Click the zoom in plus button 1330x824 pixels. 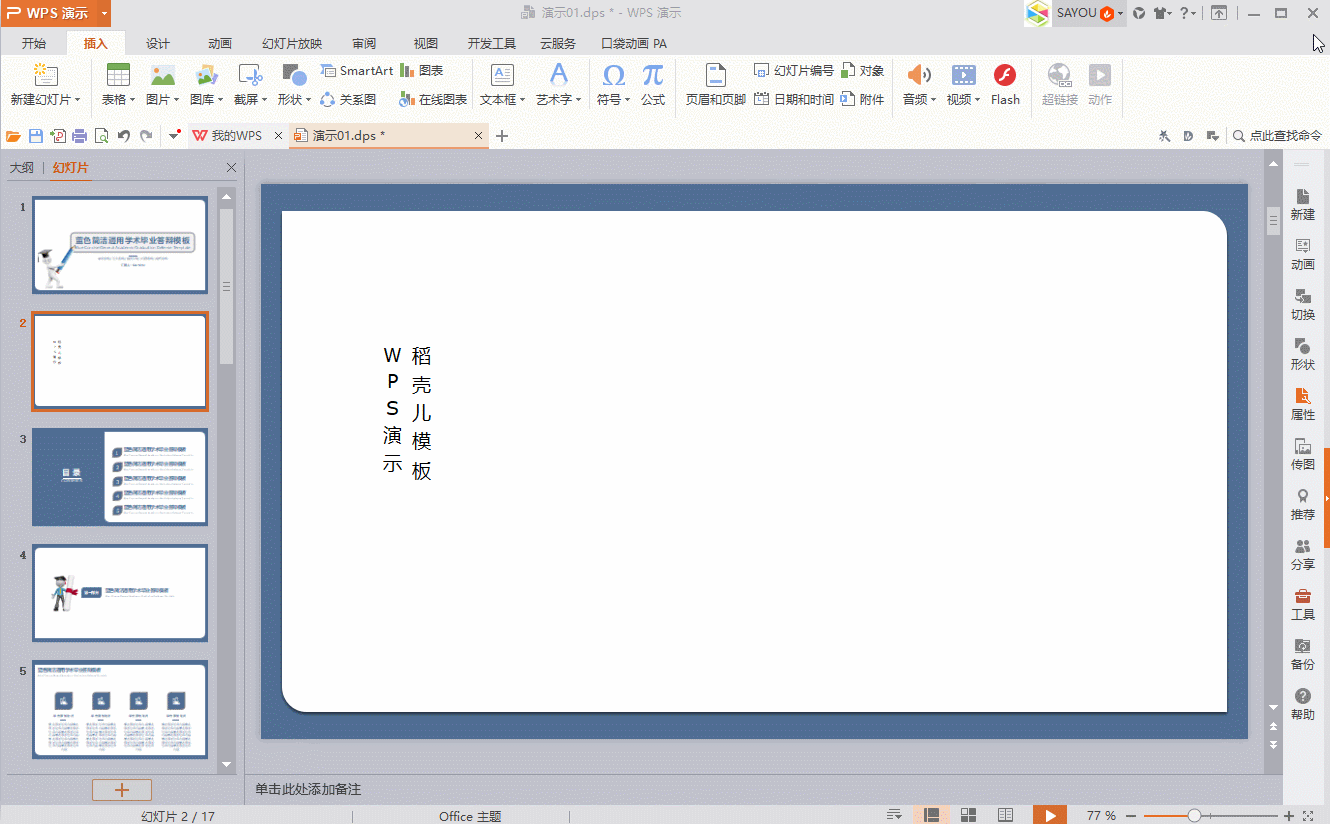click(1289, 815)
